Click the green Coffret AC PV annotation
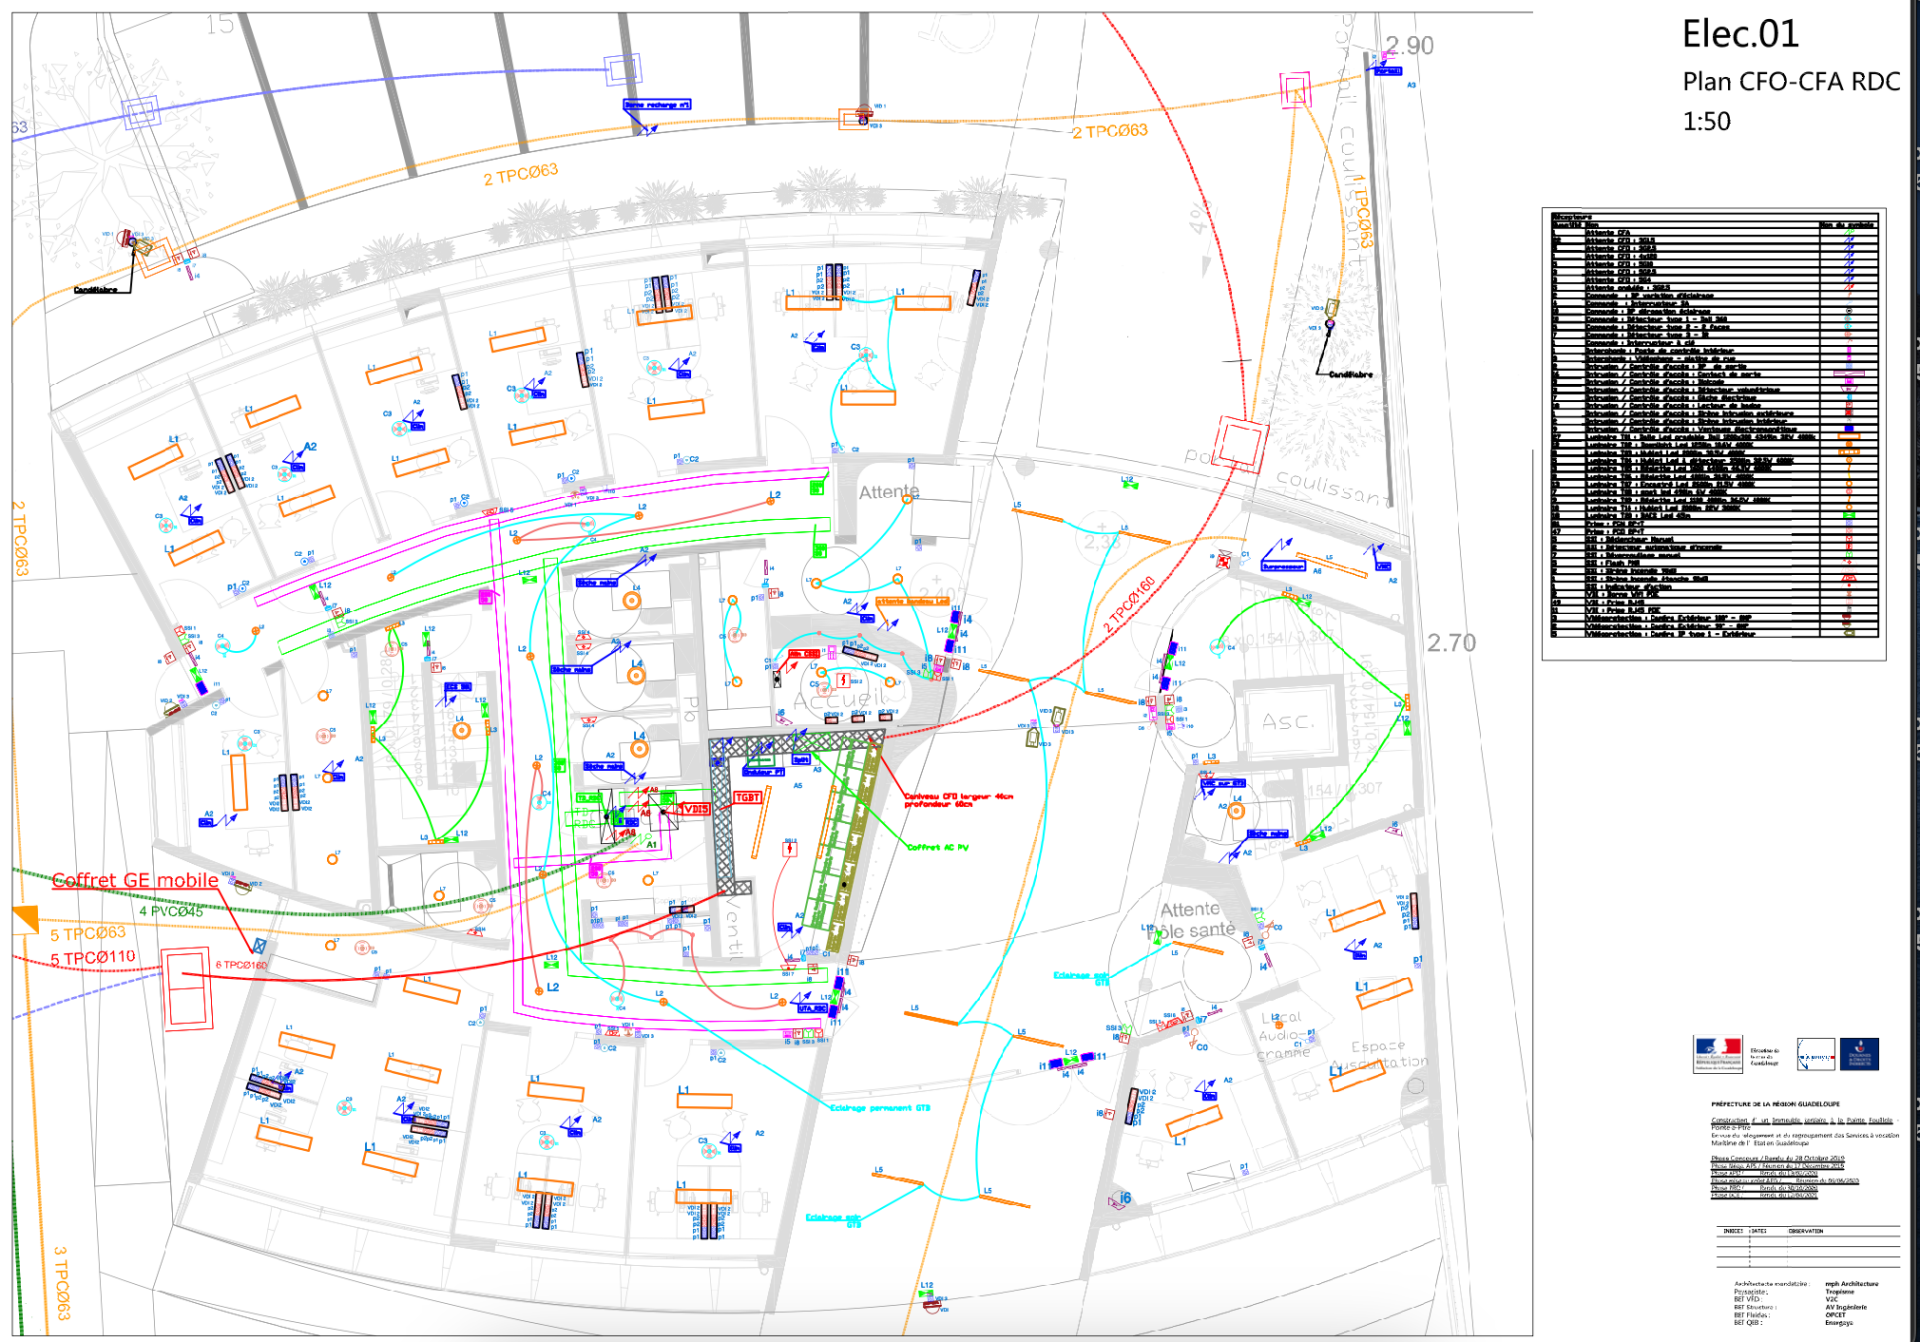1920x1342 pixels. coord(937,847)
